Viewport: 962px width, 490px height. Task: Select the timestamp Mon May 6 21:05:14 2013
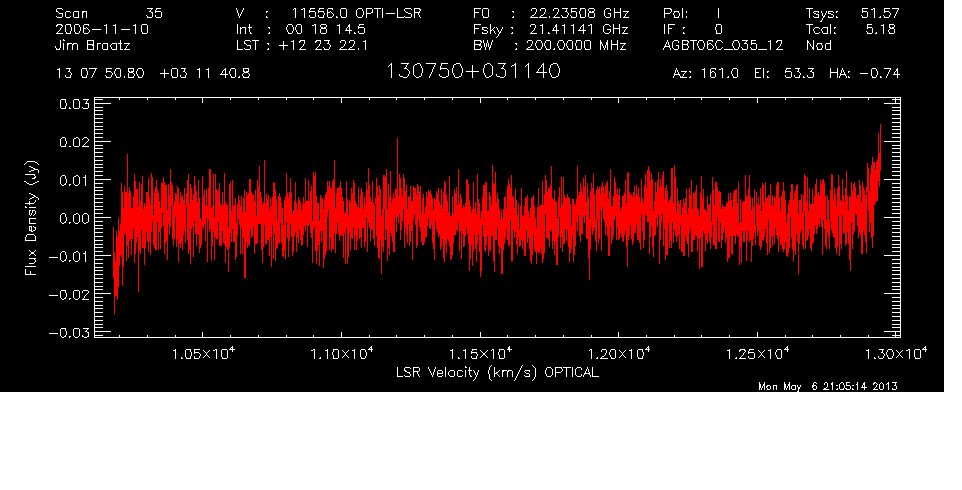tap(828, 386)
